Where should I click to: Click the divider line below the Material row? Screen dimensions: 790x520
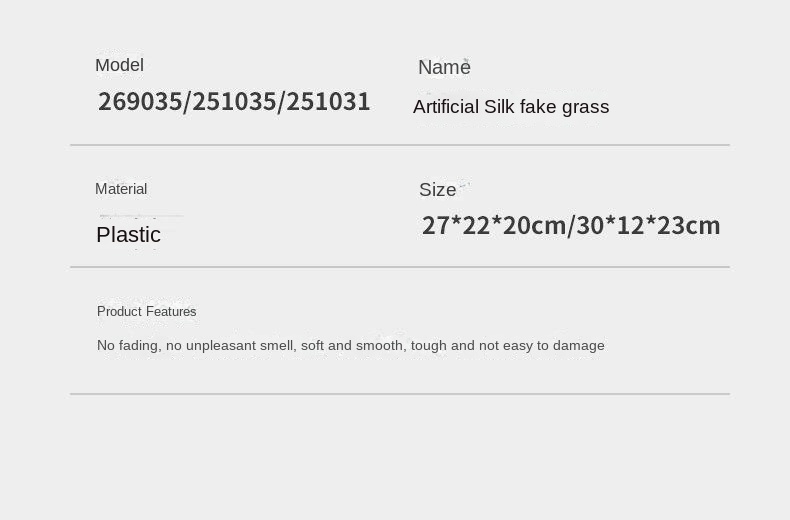(x=400, y=267)
